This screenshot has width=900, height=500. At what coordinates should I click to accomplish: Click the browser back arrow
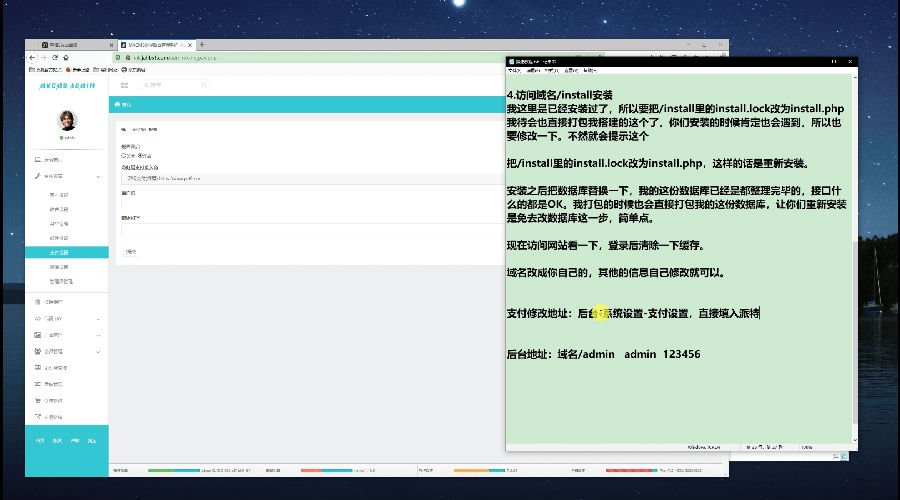point(32,57)
